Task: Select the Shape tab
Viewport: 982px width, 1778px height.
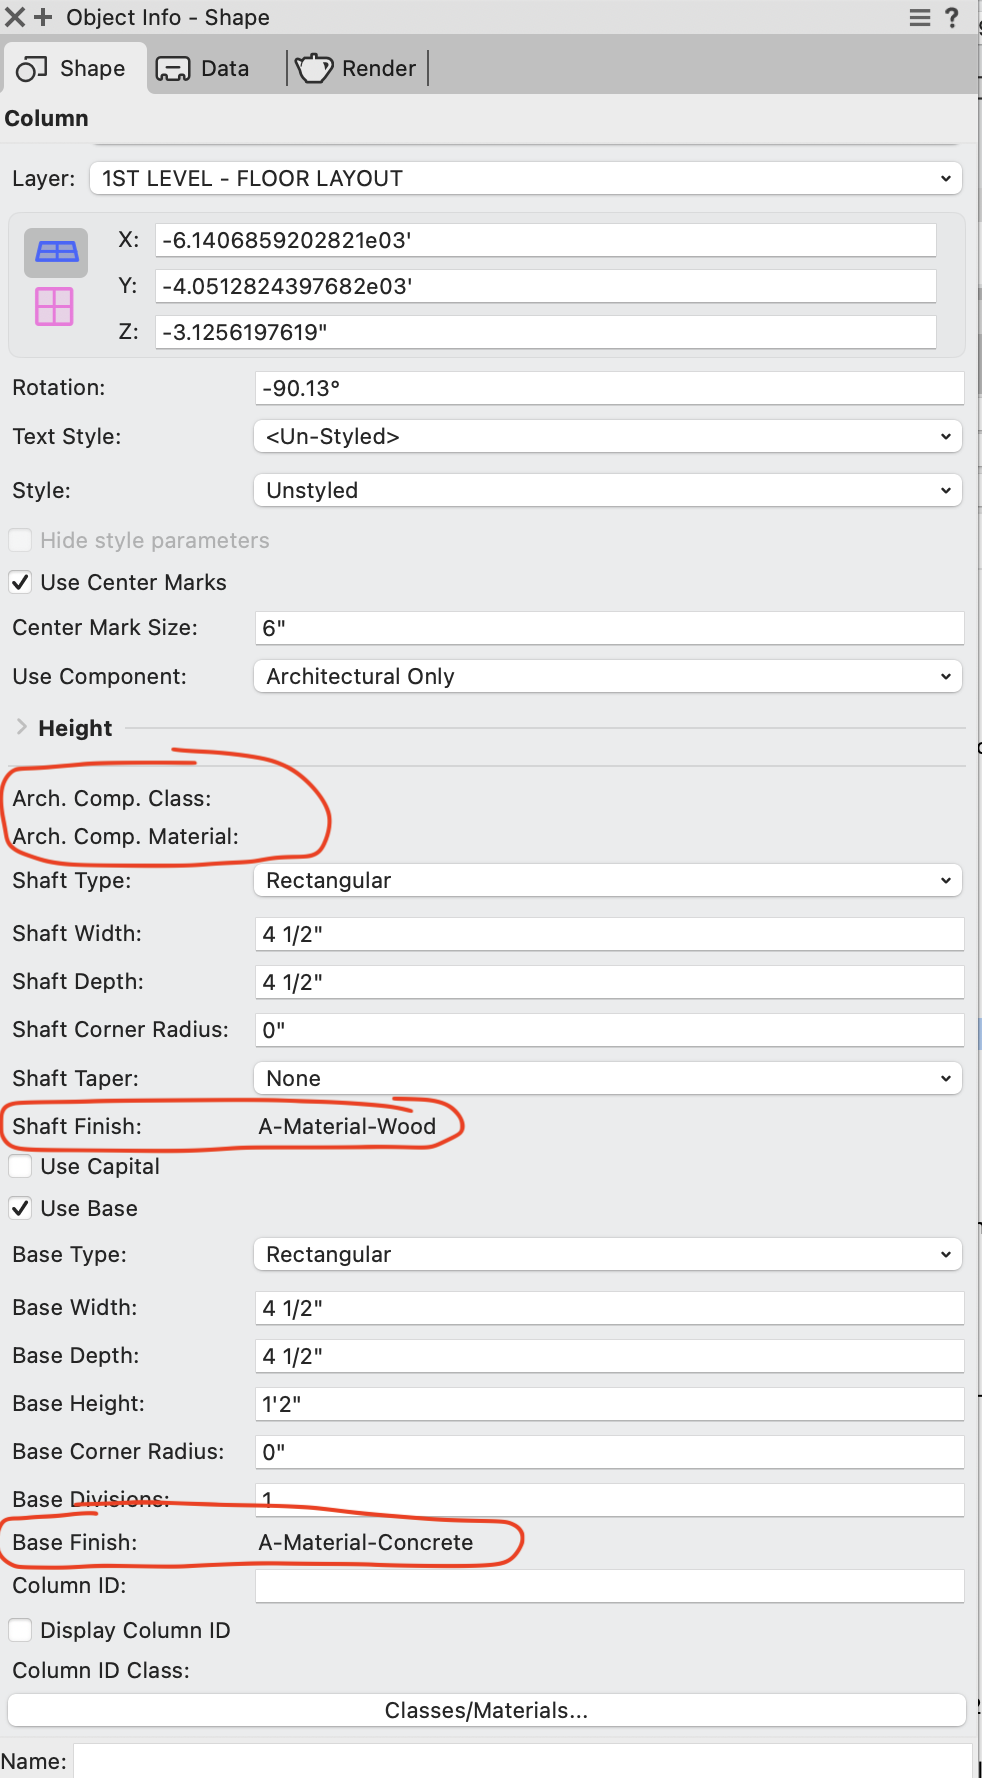Action: (x=72, y=68)
